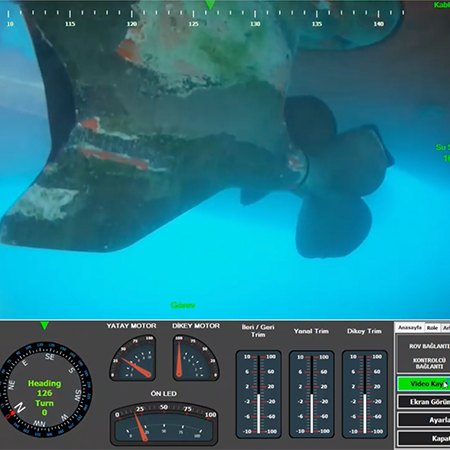
Task: Click the SE label on compass
Action: tap(50, 357)
